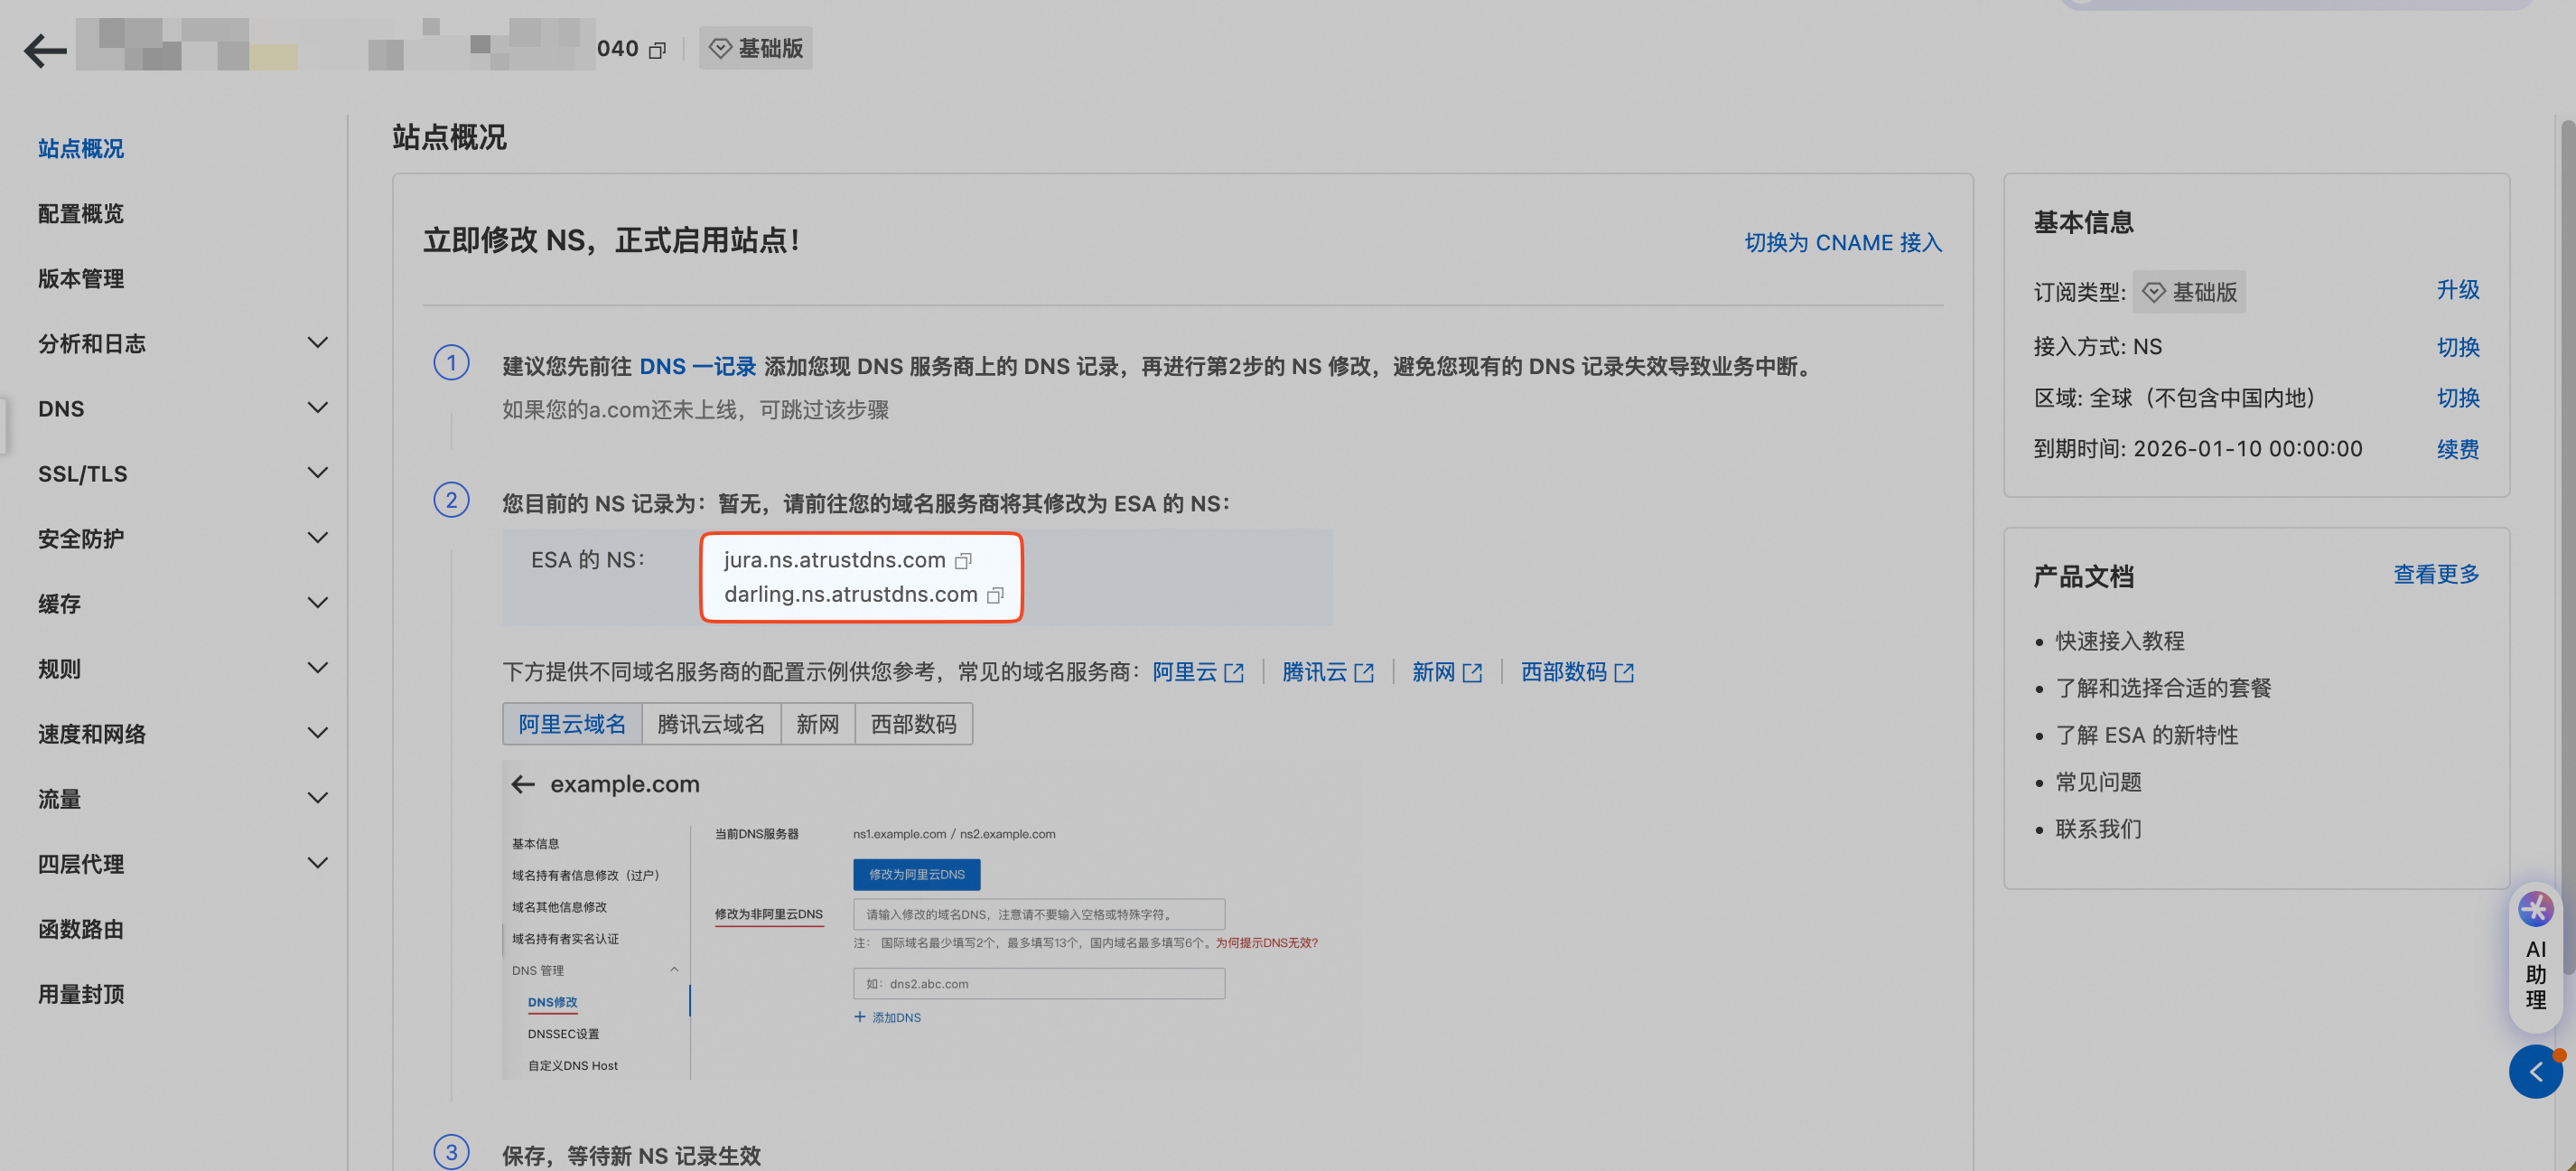
Task: Click the back arrow at top left
Action: pos(45,50)
